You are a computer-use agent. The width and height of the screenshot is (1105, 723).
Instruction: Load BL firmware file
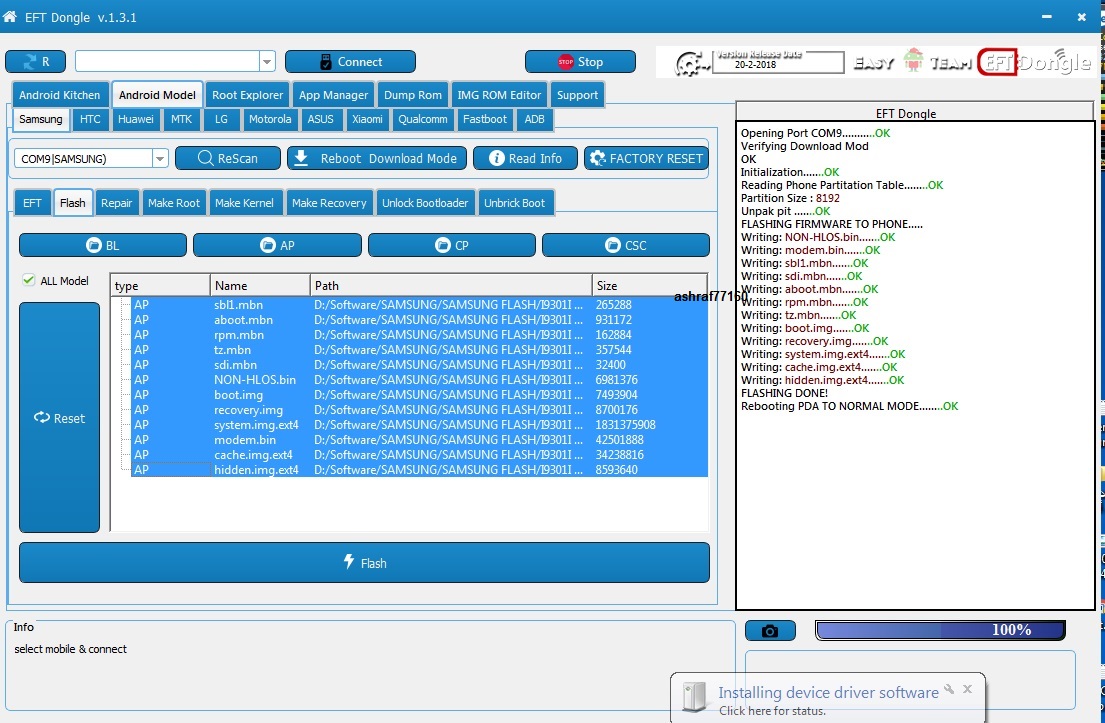click(x=103, y=245)
